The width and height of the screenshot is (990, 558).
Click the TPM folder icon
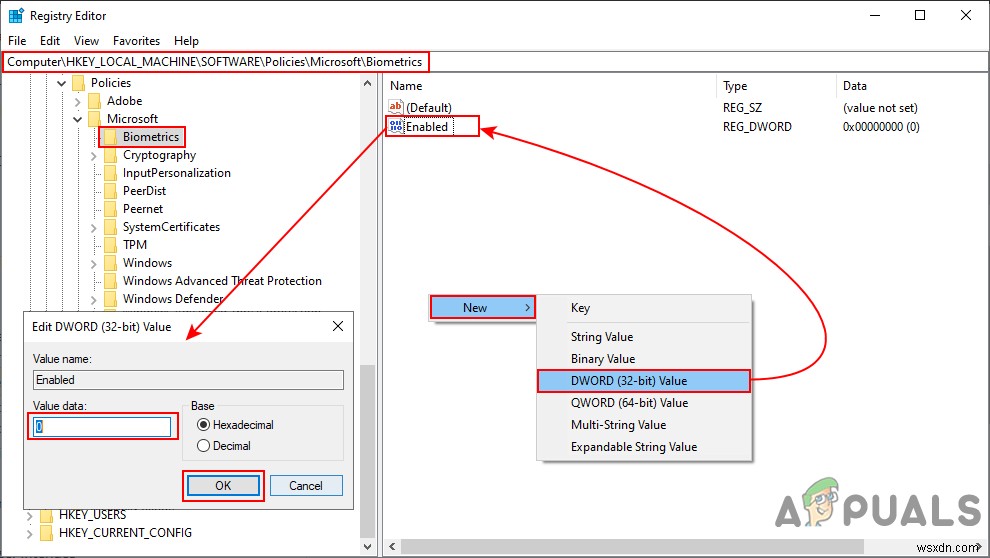point(110,245)
